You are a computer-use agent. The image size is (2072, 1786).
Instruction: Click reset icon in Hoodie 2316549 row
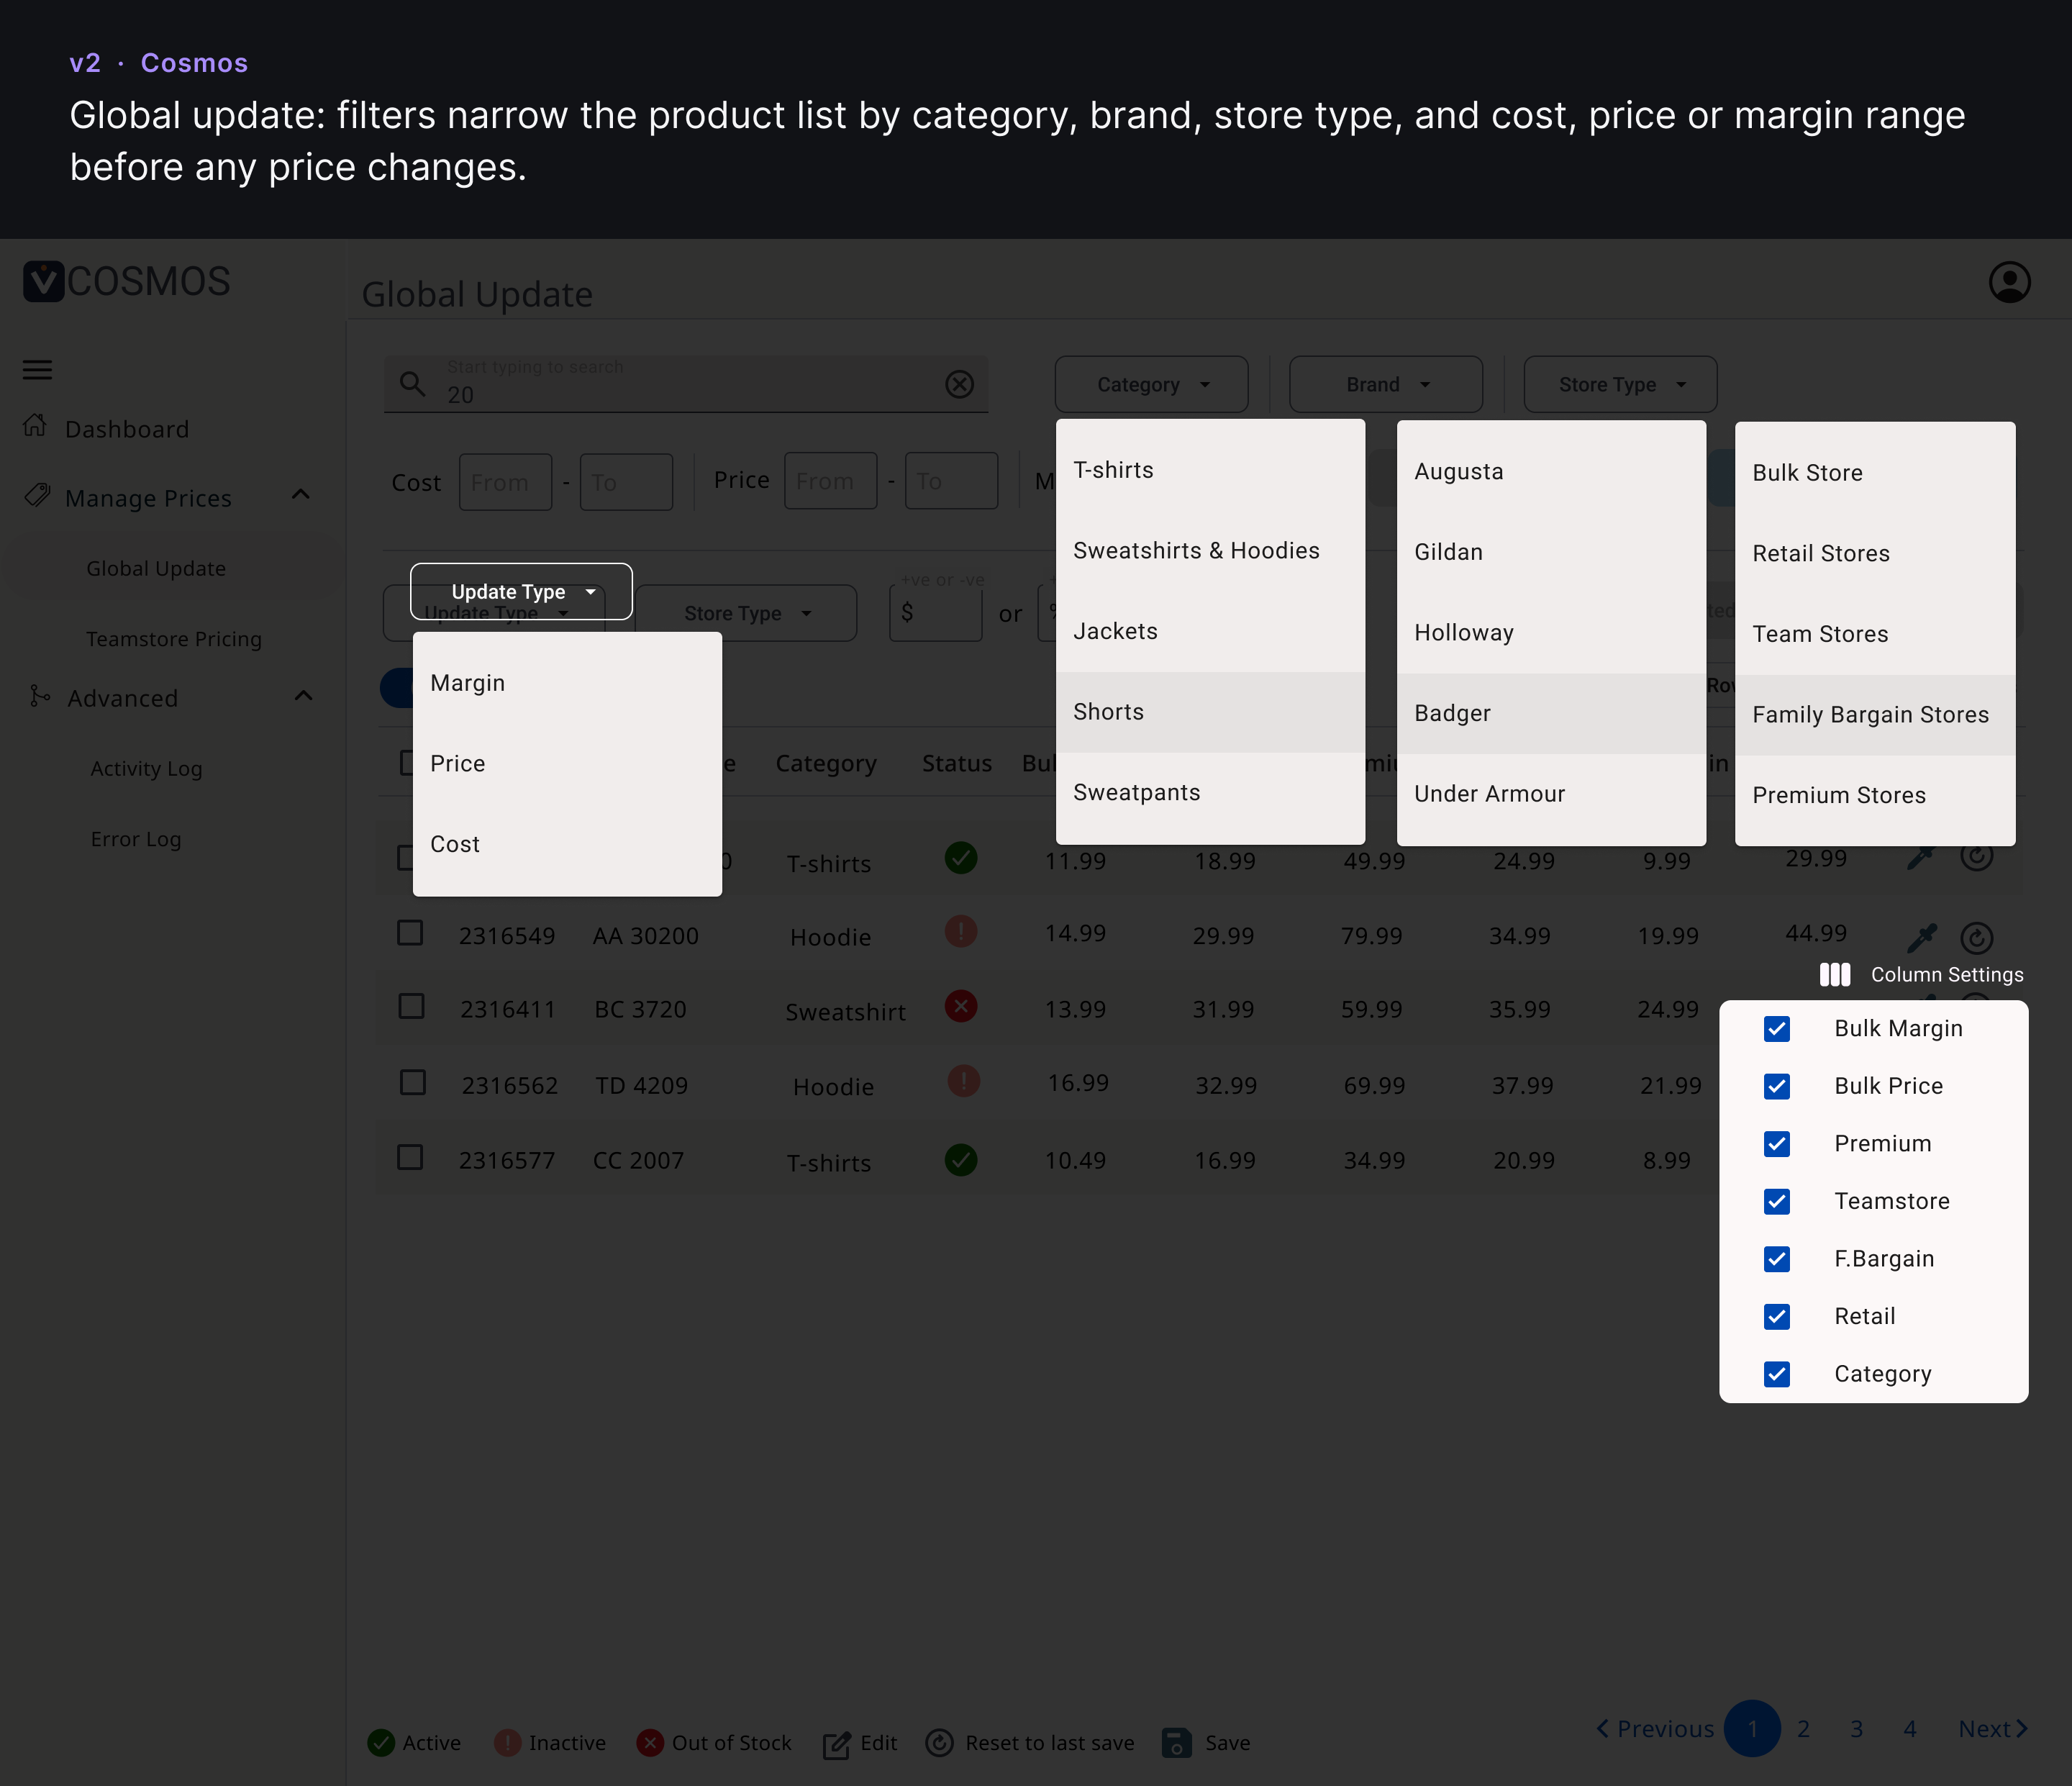(x=1976, y=938)
